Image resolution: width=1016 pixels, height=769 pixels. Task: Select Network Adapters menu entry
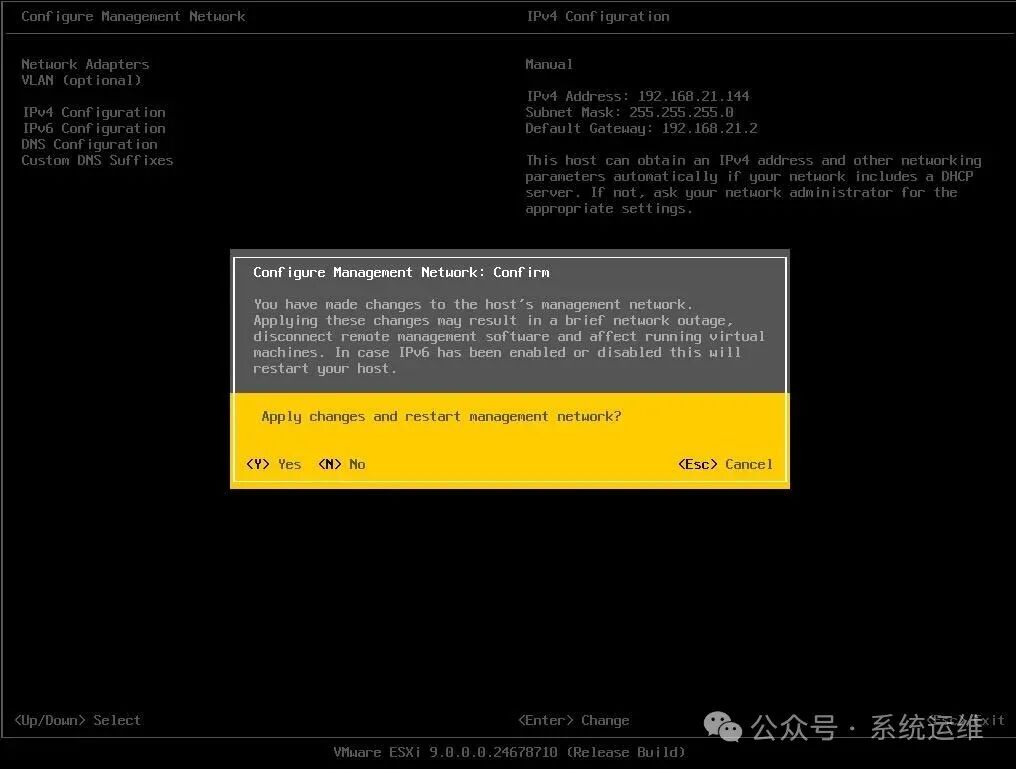pos(85,64)
